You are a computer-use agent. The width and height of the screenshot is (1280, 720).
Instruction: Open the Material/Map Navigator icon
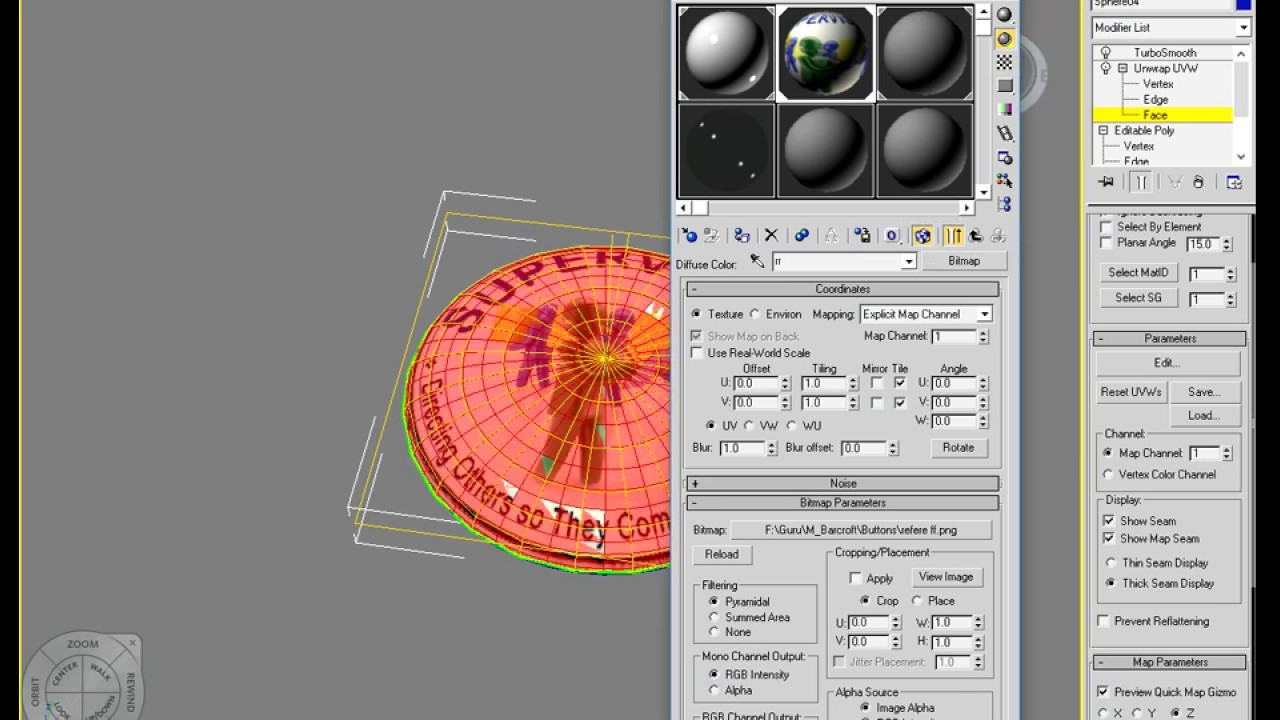pyautogui.click(x=1004, y=204)
